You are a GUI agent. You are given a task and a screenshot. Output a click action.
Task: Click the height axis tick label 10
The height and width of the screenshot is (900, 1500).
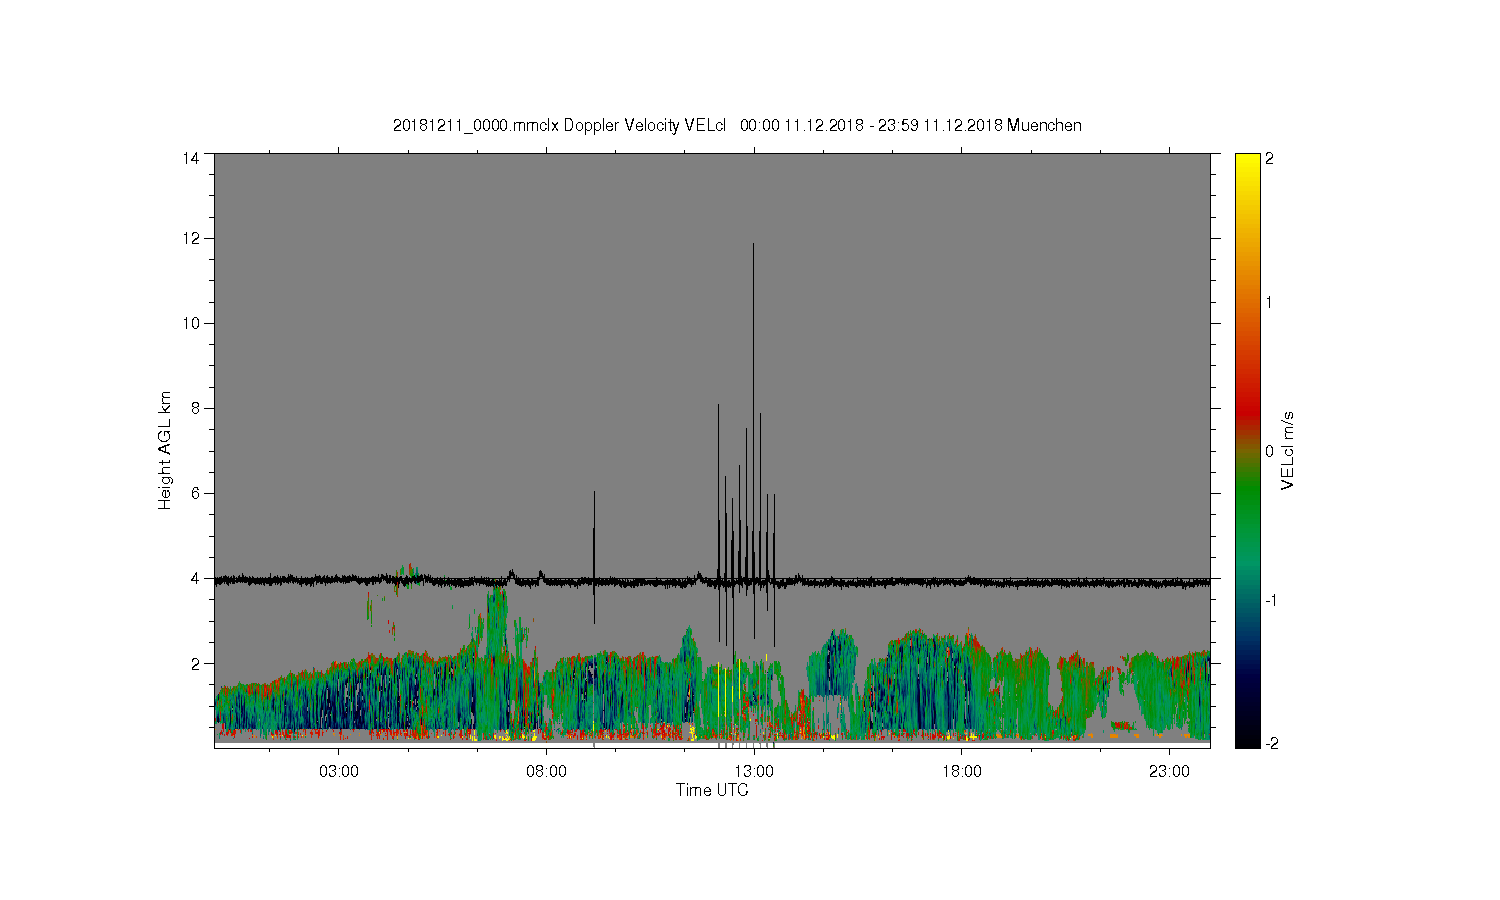191,324
